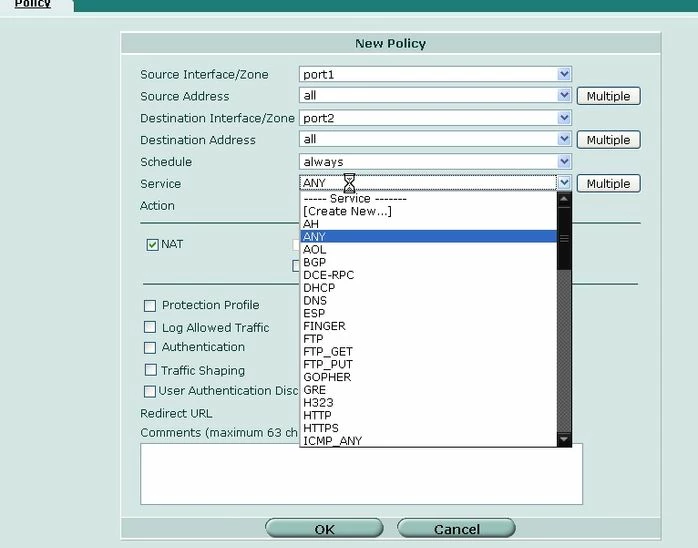Screen dimensions: 698x548
Task: Toggle User Authentication Disclaimer checkbox
Action: (150, 391)
